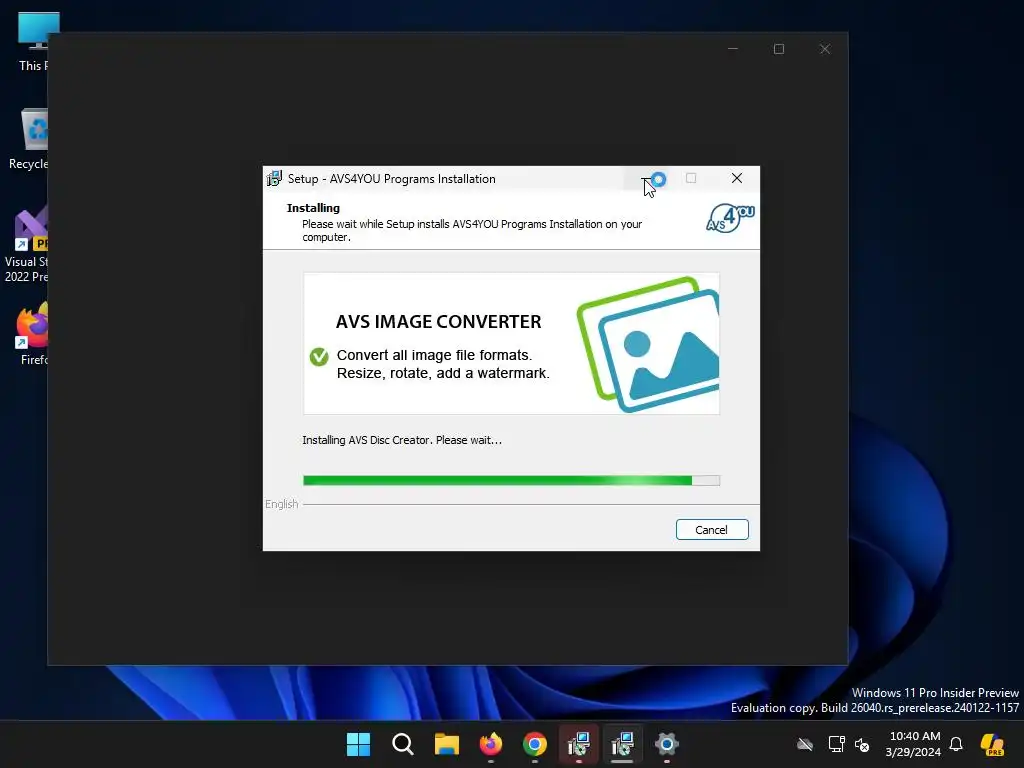The height and width of the screenshot is (768, 1024).
Task: Close the Setup installer window
Action: tap(737, 178)
